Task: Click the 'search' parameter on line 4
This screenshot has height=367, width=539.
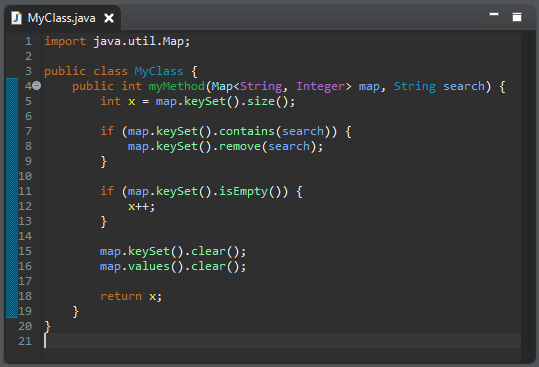Action: pos(464,86)
